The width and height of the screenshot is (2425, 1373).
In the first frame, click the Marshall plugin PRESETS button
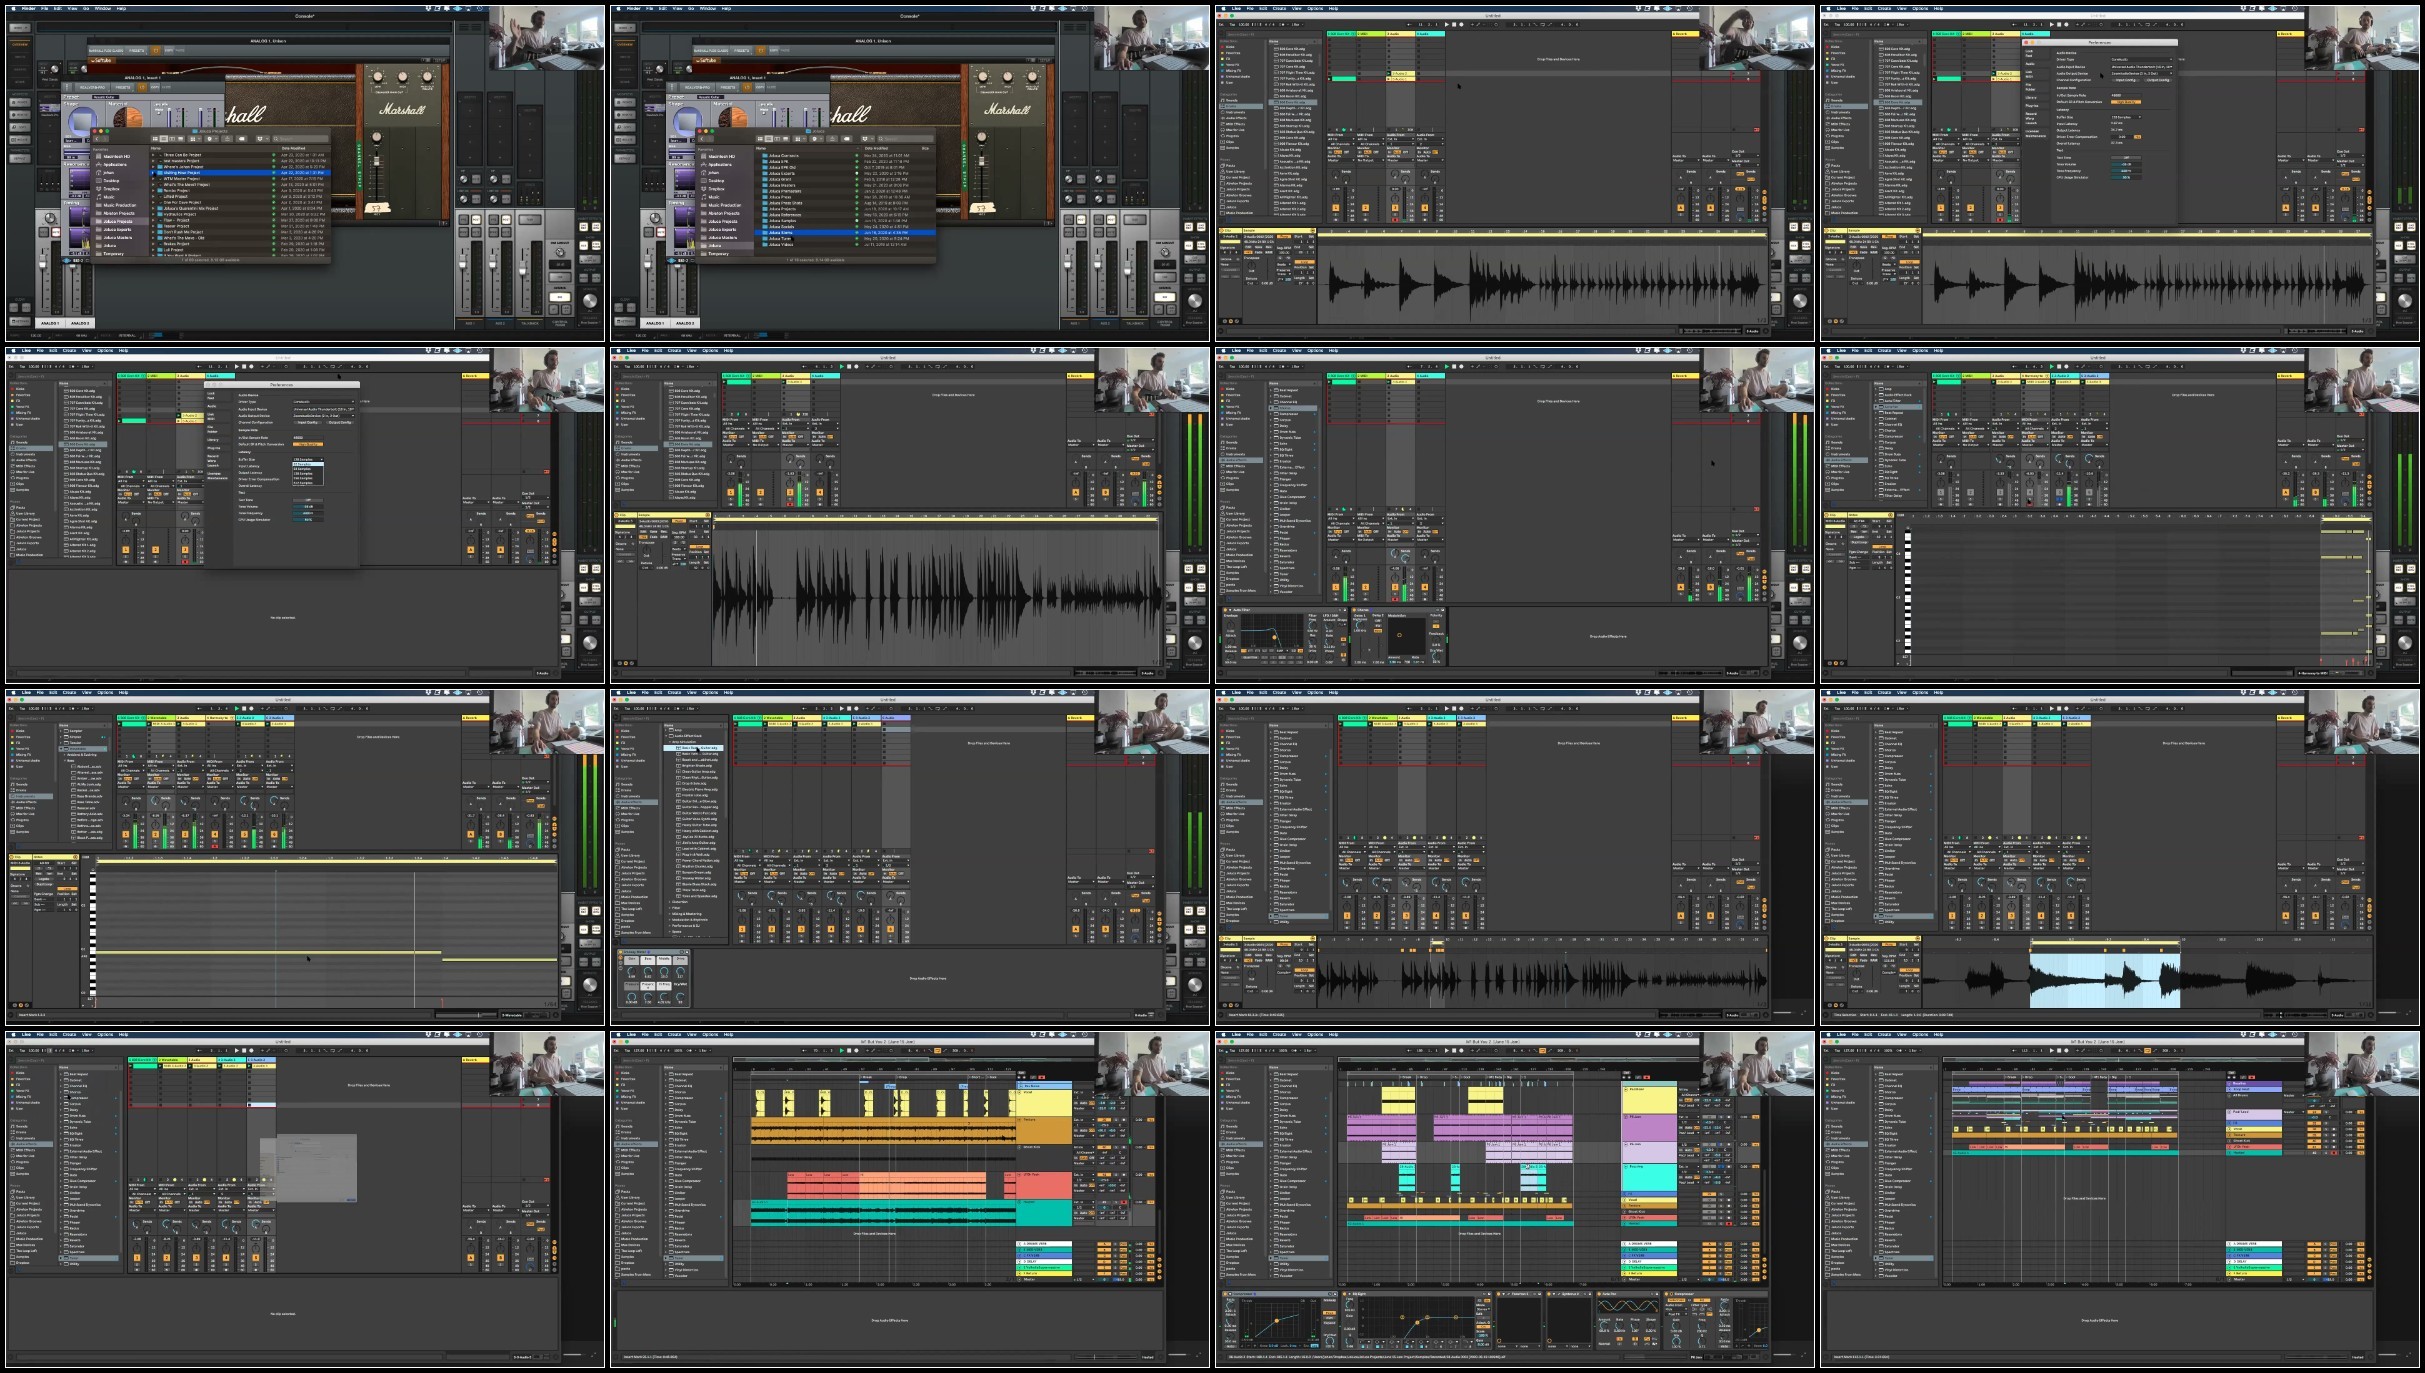pyautogui.click(x=136, y=50)
